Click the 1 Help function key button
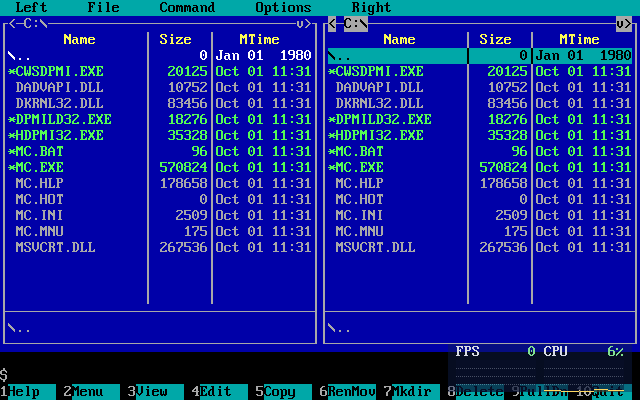 (x=28, y=392)
